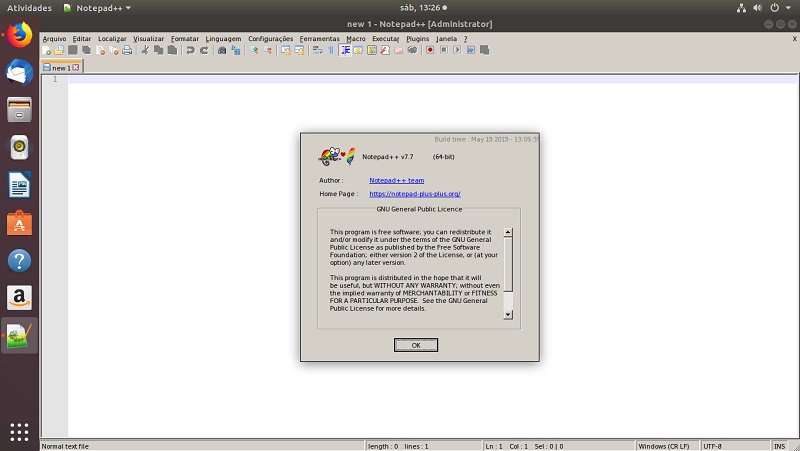Toggle Word Wrap toolbar icon
This screenshot has width=800, height=451.
click(x=317, y=50)
